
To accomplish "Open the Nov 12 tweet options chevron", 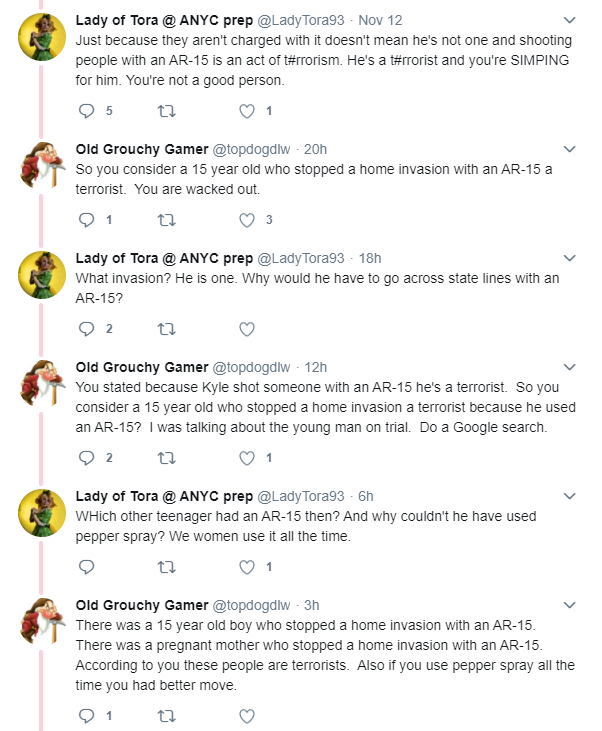I will point(570,20).
